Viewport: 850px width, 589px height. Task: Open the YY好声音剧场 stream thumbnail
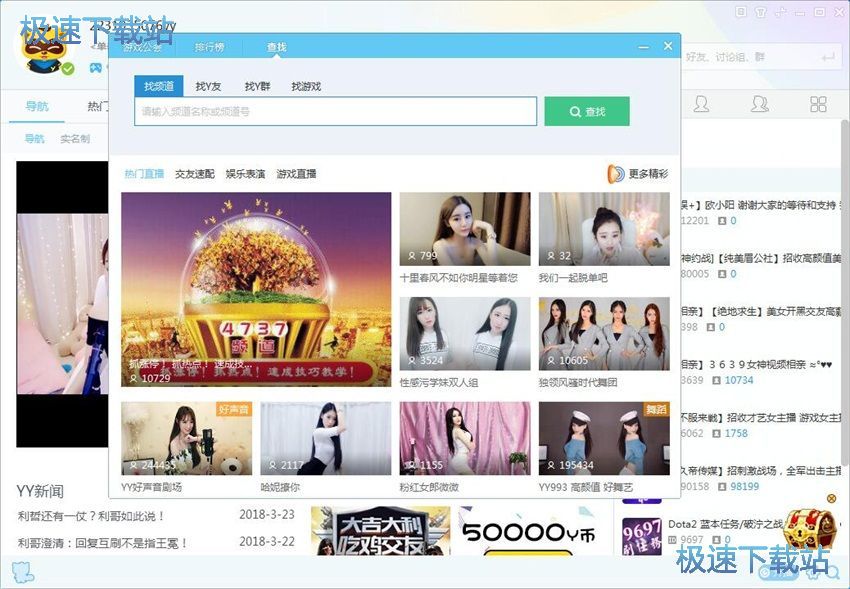pyautogui.click(x=186, y=438)
